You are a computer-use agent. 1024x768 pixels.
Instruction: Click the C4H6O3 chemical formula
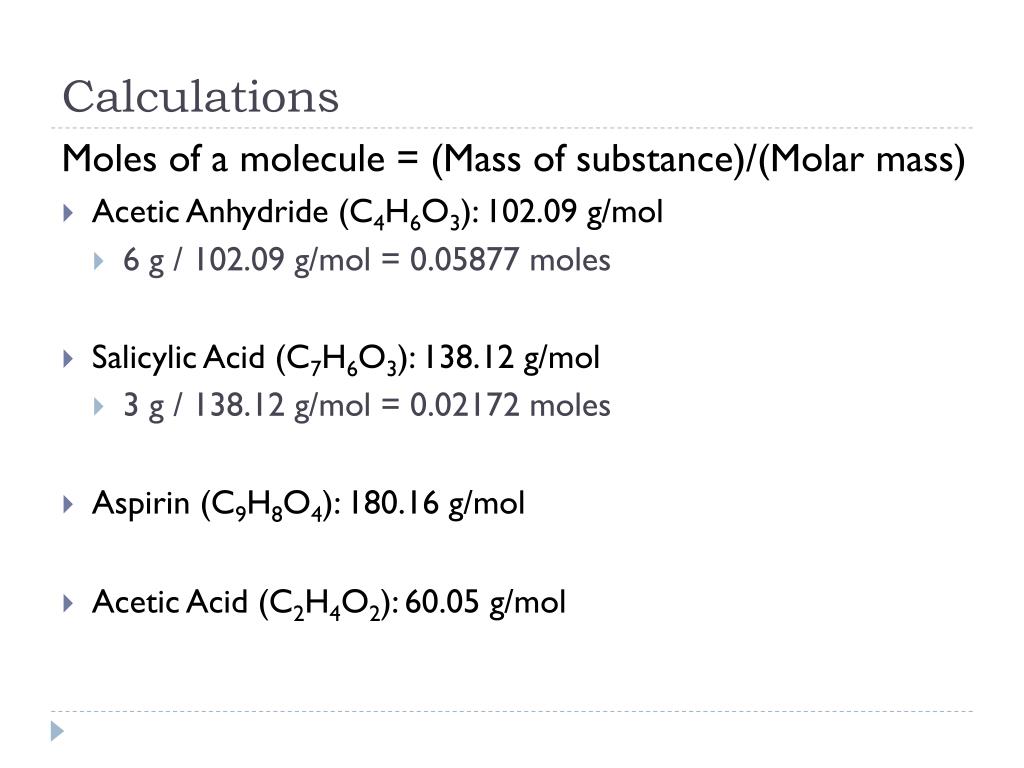pyautogui.click(x=405, y=214)
